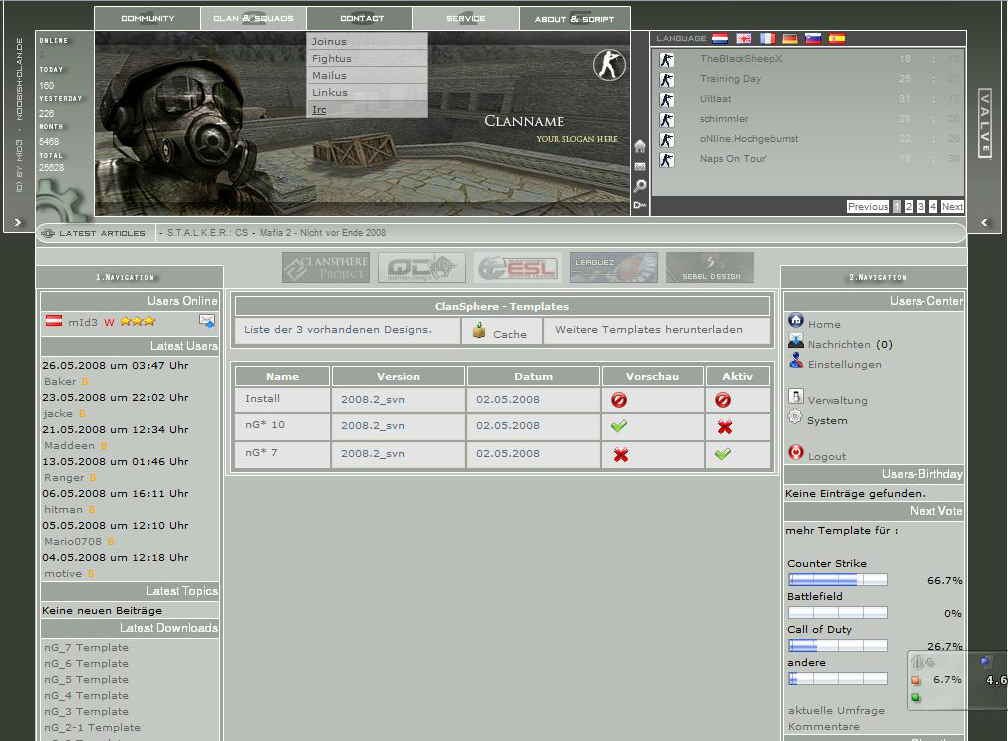Switch to German via the flag
Image resolution: width=1008 pixels, height=741 pixels.
pos(790,39)
